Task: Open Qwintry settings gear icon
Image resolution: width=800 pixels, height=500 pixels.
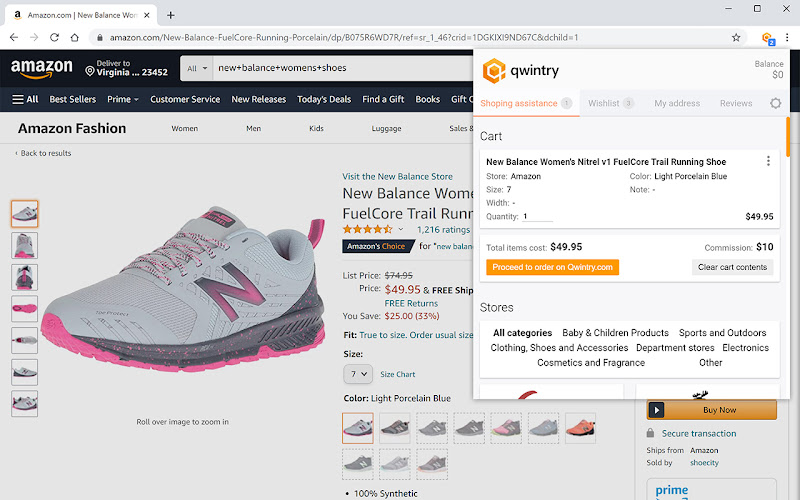Action: pyautogui.click(x=776, y=103)
